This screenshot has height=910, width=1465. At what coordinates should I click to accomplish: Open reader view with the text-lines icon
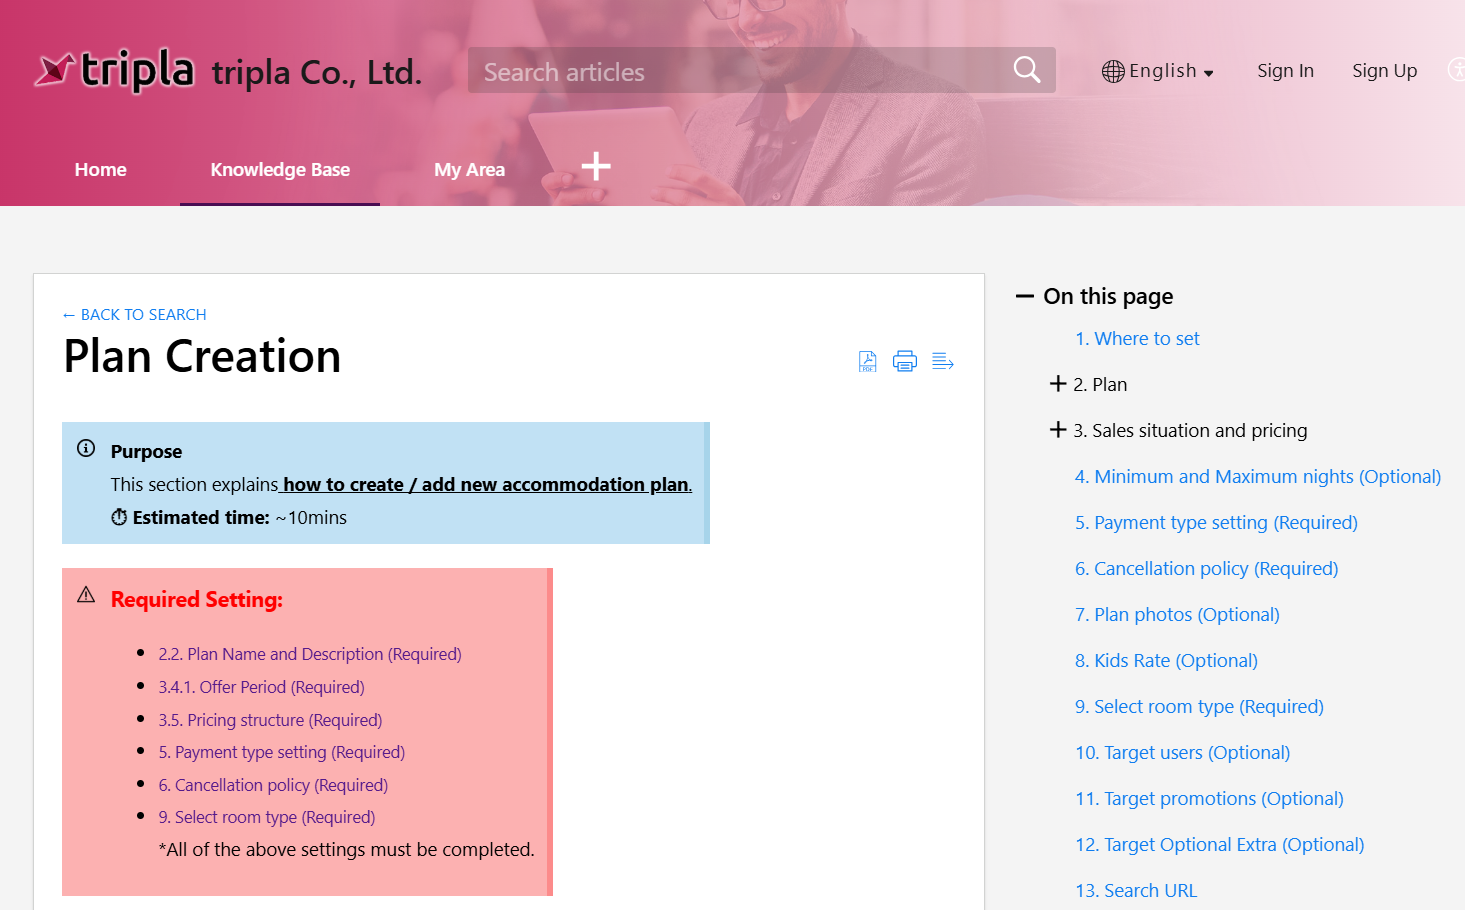tap(942, 362)
